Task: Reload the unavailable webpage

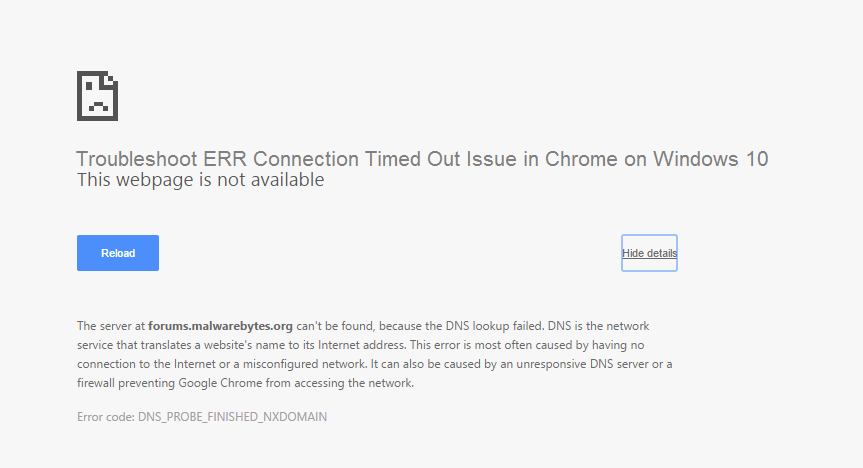Action: coord(118,253)
